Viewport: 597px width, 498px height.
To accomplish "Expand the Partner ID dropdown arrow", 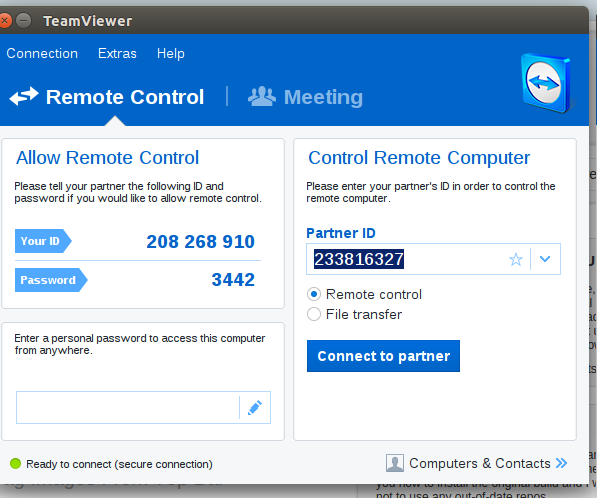I will click(545, 259).
